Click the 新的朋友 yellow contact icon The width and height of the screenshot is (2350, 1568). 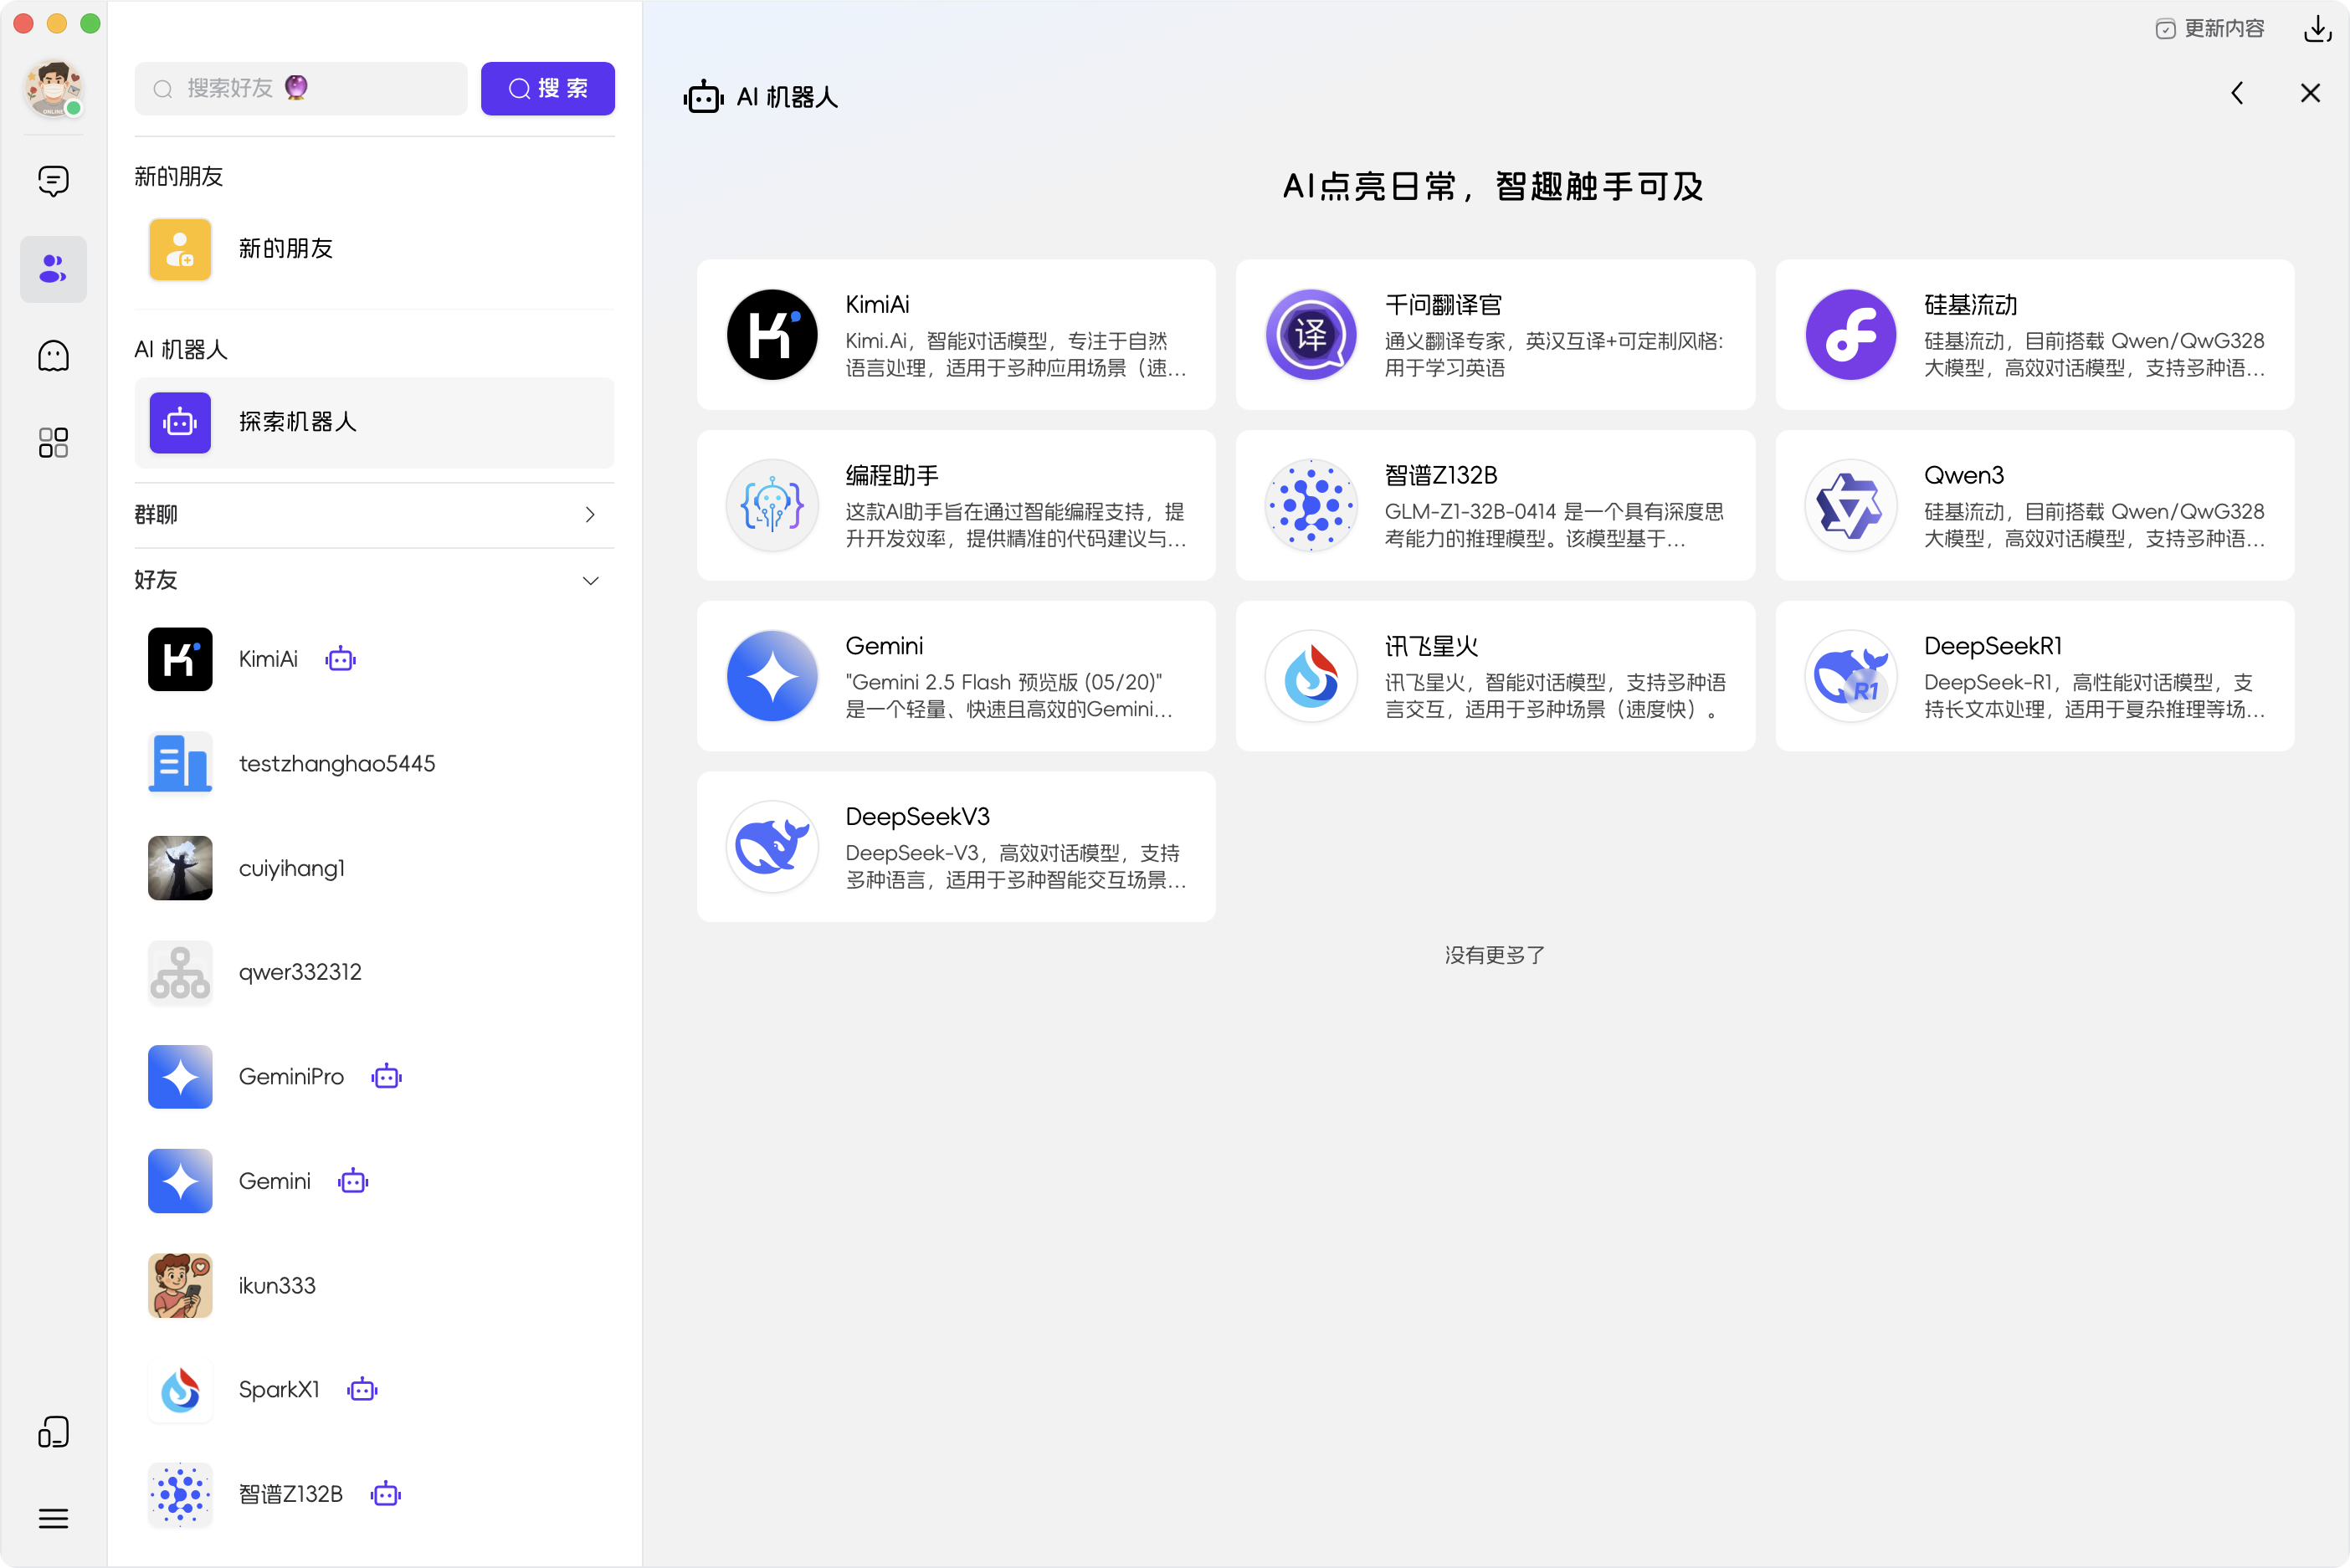pyautogui.click(x=180, y=249)
